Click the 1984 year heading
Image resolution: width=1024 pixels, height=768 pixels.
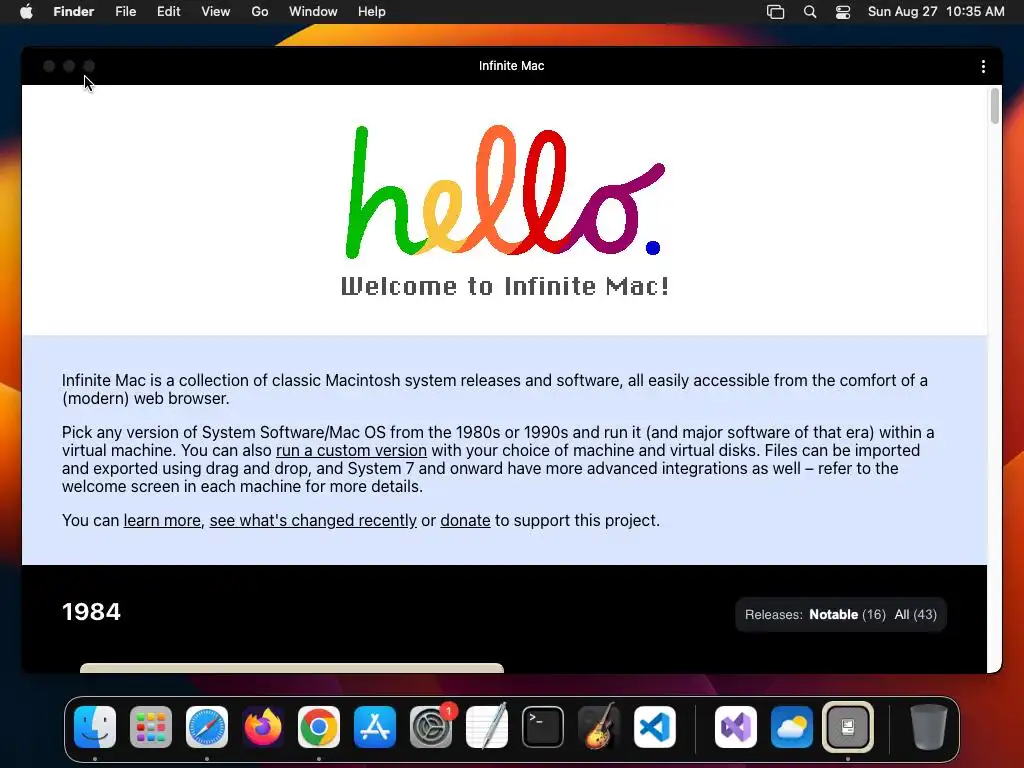91,612
